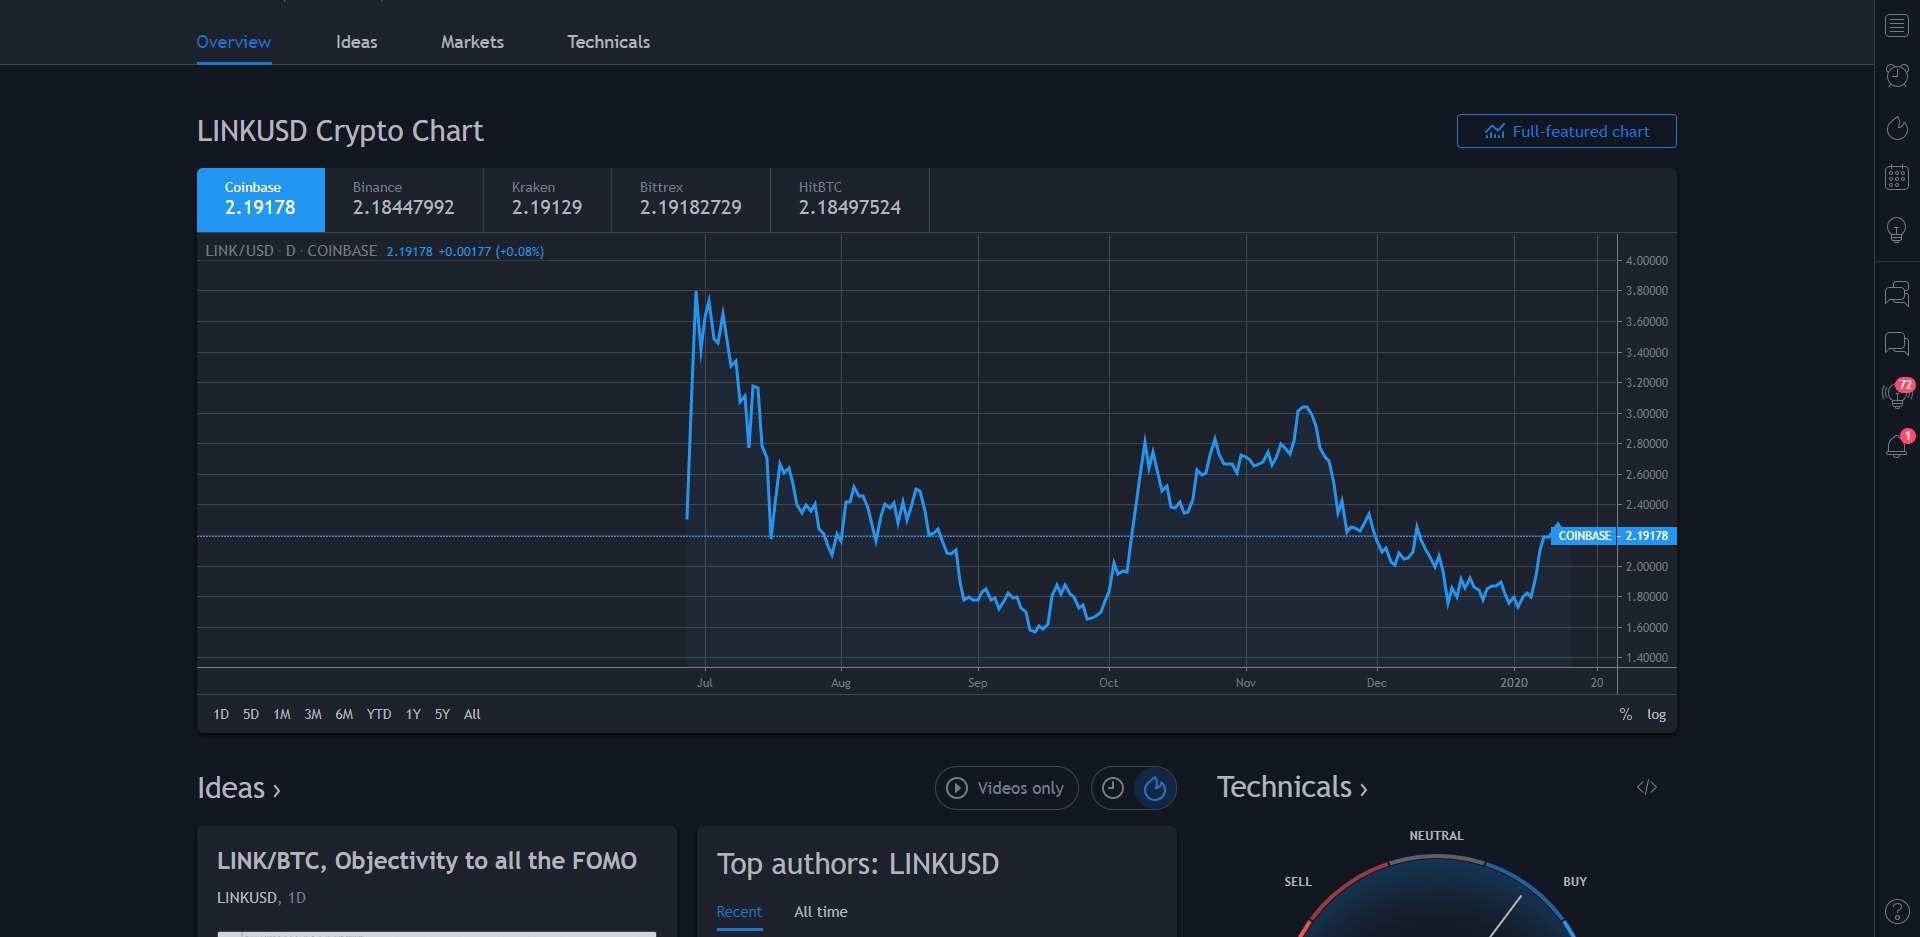Open the Ideas section heading link
The height and width of the screenshot is (937, 1920).
pos(239,788)
